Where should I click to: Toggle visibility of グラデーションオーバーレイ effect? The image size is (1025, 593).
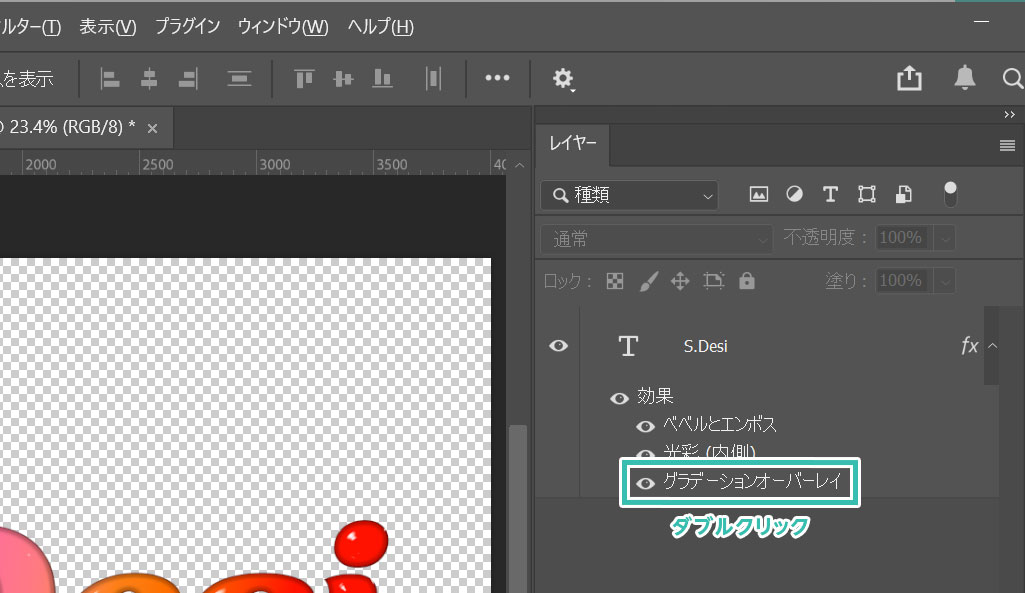tap(646, 484)
